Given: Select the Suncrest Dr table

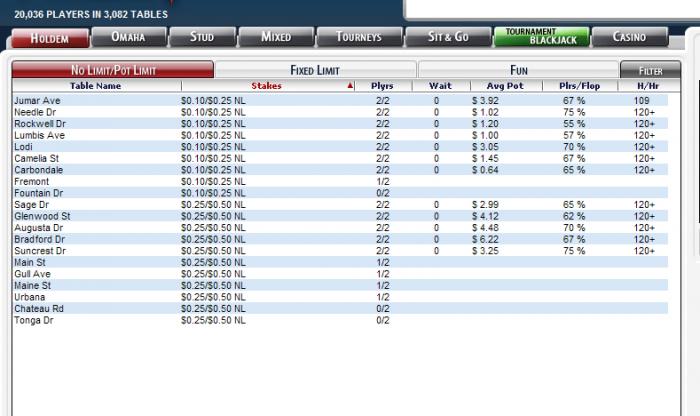Looking at the screenshot, I should tap(340, 251).
